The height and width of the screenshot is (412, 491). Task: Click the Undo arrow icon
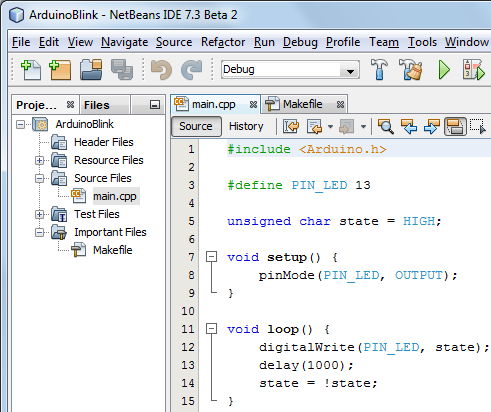[x=161, y=70]
